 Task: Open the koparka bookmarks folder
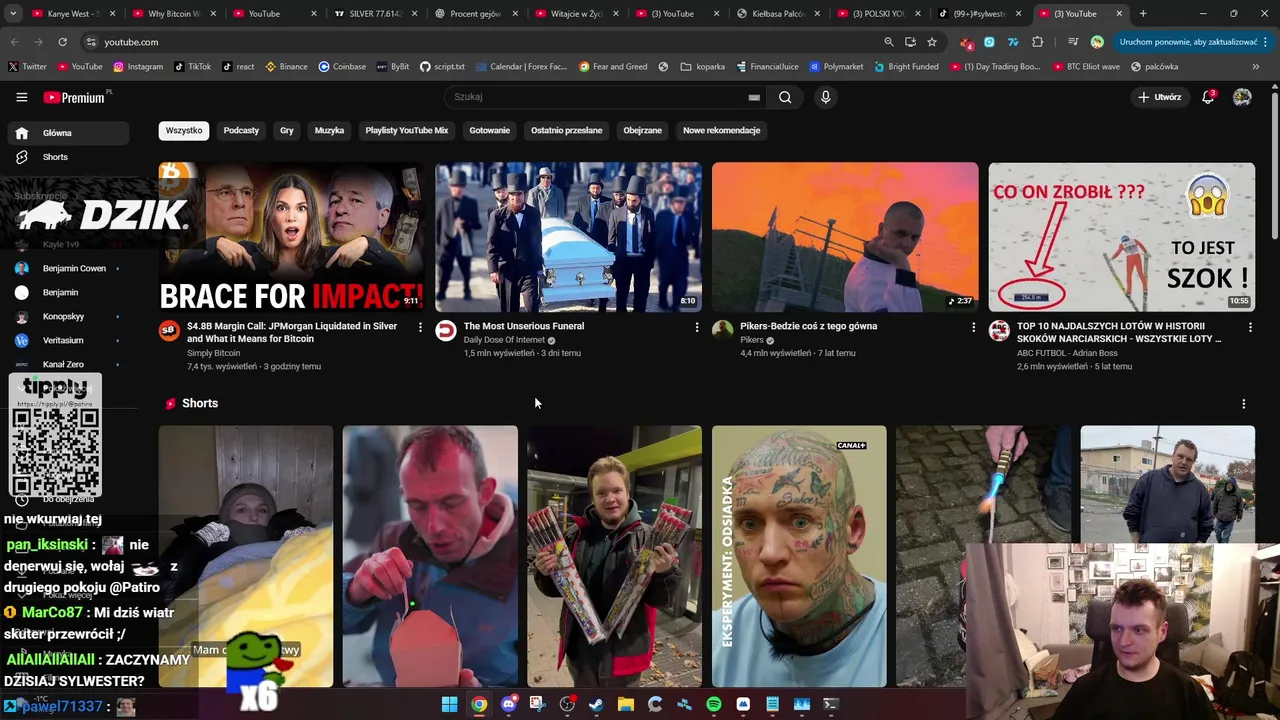coord(703,67)
